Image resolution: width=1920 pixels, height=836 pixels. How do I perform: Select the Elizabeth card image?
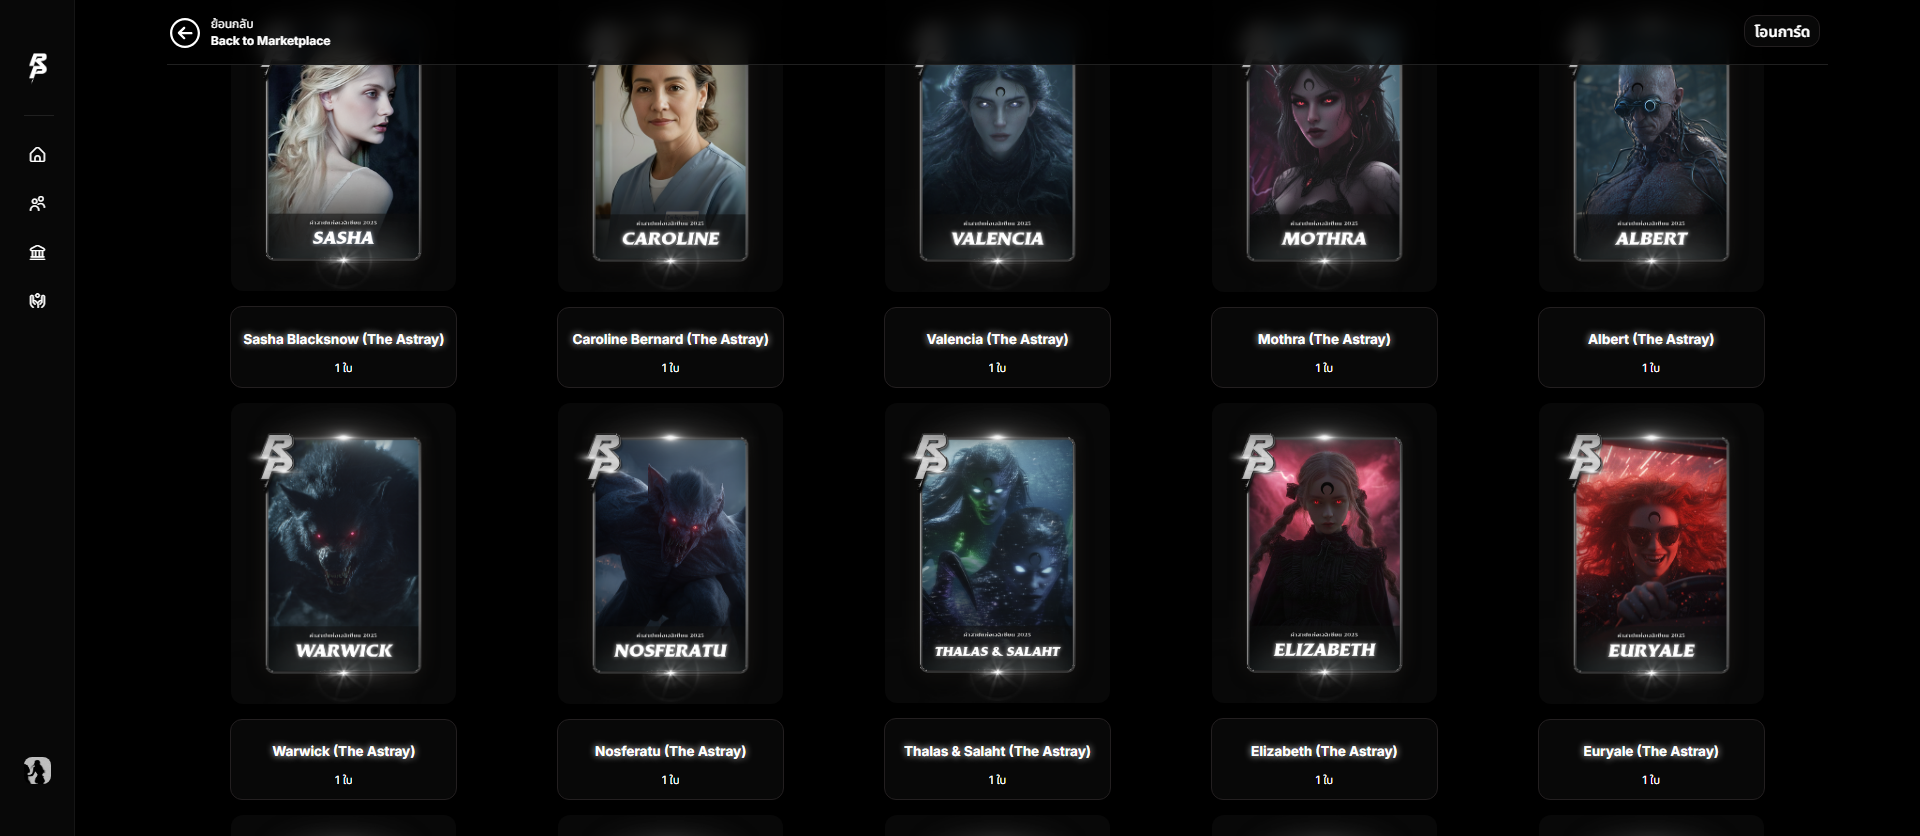pos(1324,555)
